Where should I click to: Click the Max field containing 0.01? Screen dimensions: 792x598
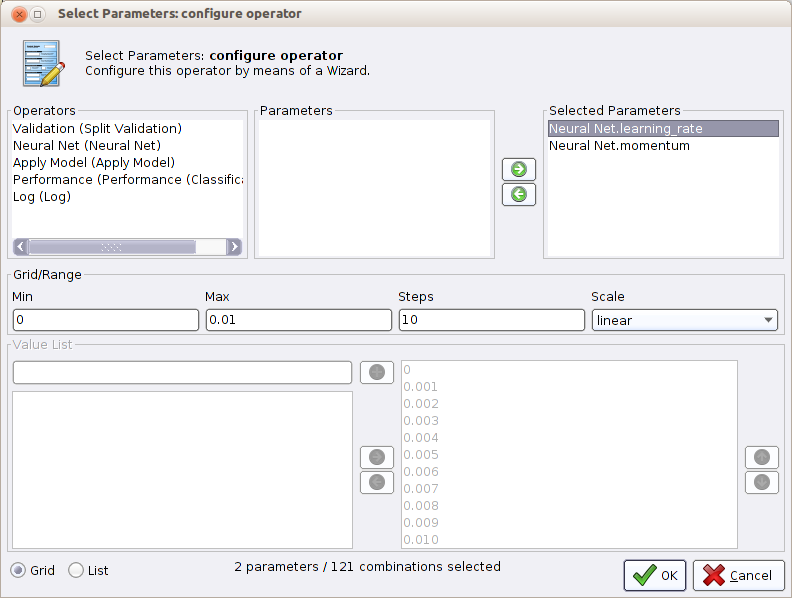tap(298, 320)
